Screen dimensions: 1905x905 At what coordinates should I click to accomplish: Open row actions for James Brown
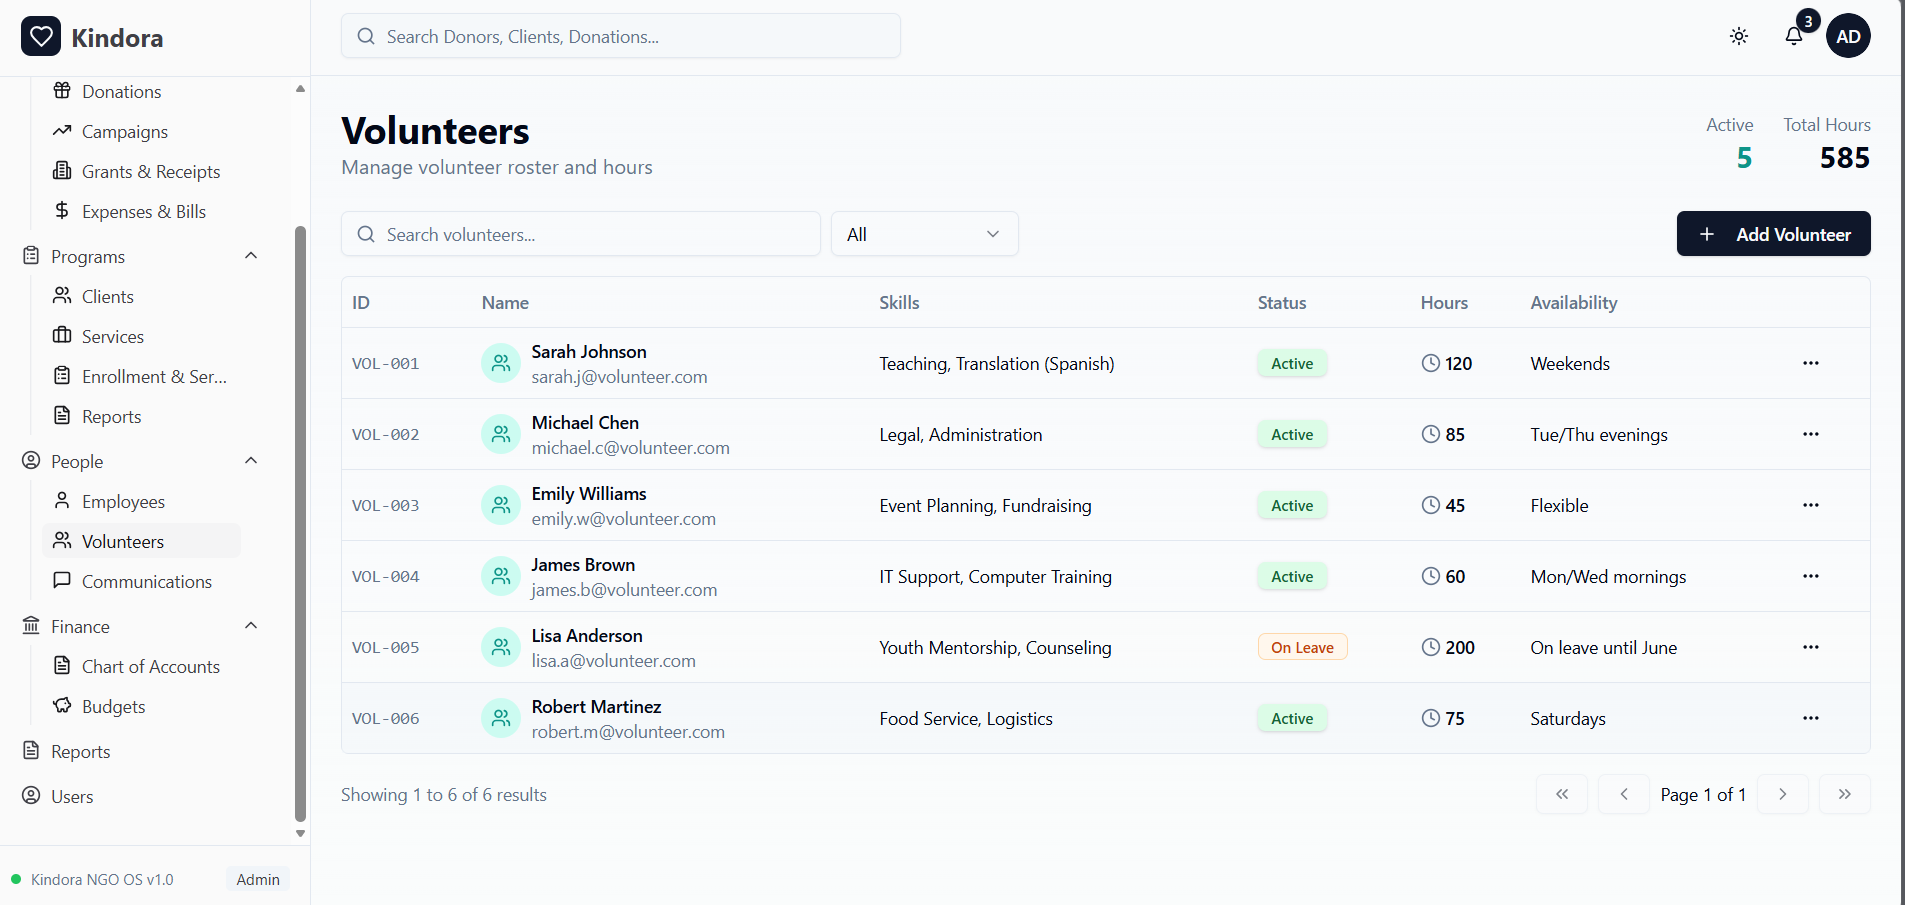coord(1811,576)
